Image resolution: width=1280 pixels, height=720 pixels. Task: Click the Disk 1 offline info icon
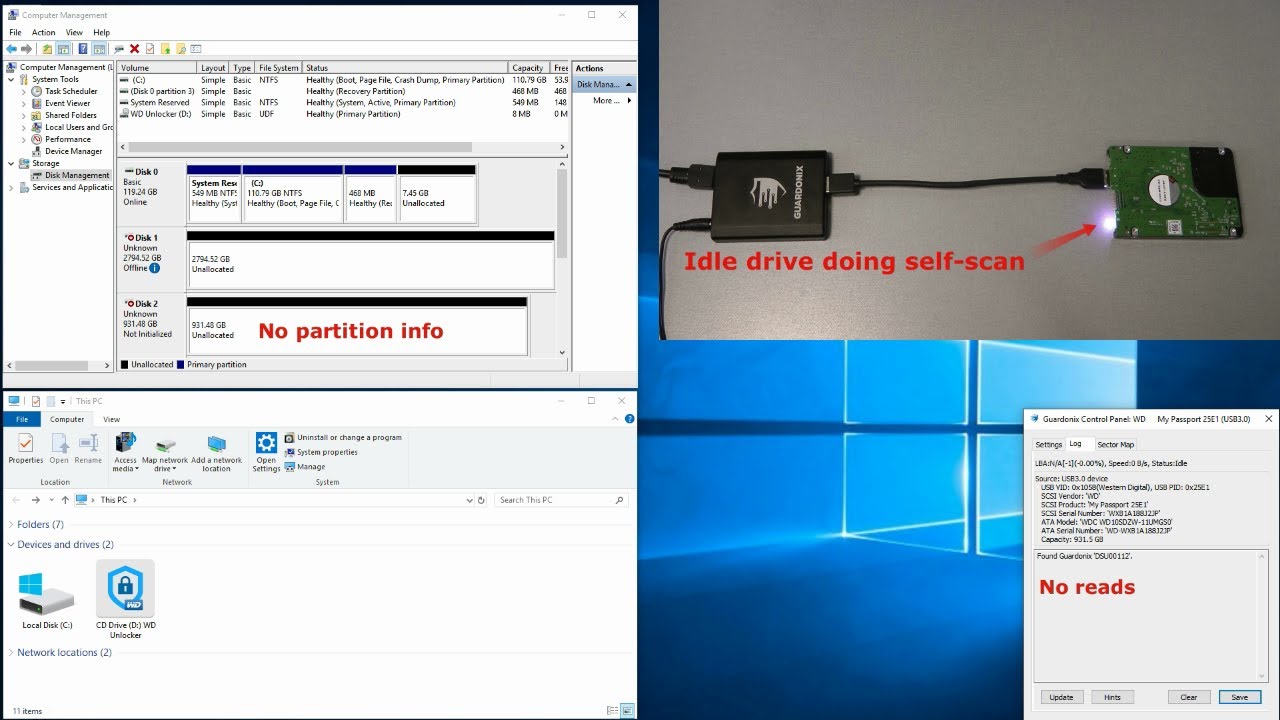(x=154, y=268)
